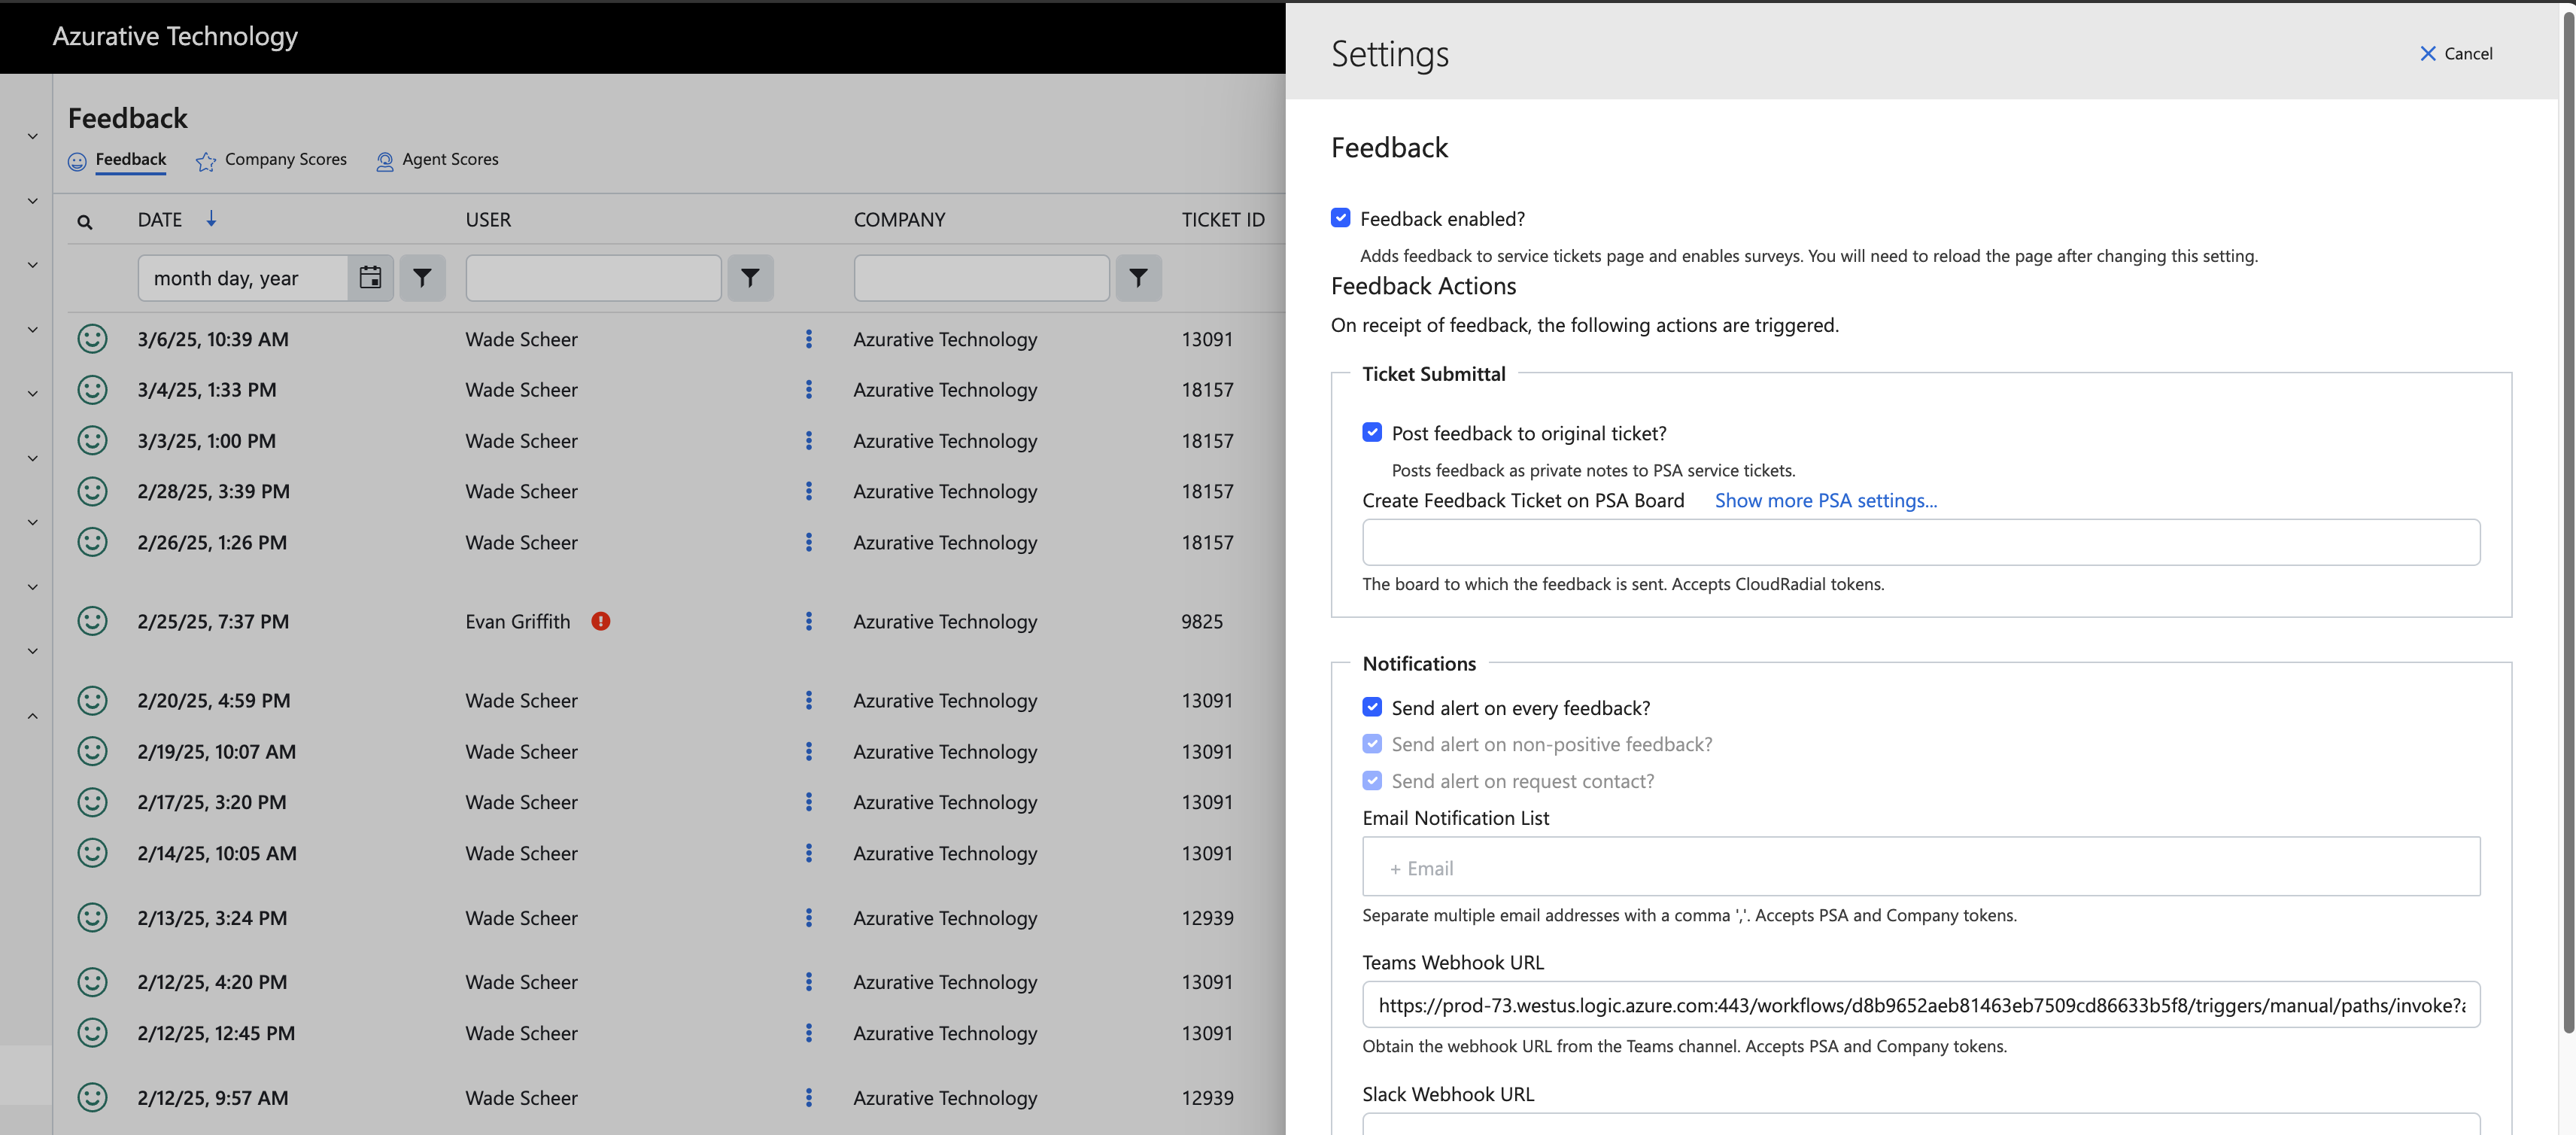Sort by the USER column header
This screenshot has width=2576, height=1135.
tap(488, 219)
